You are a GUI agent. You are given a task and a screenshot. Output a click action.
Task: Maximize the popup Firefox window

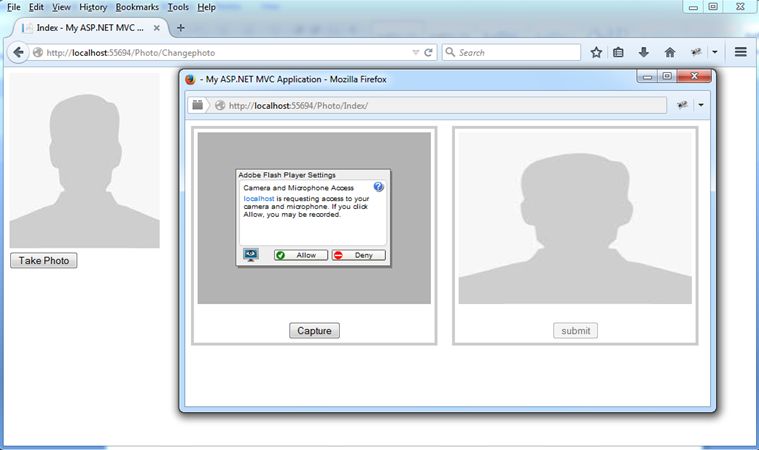(667, 76)
